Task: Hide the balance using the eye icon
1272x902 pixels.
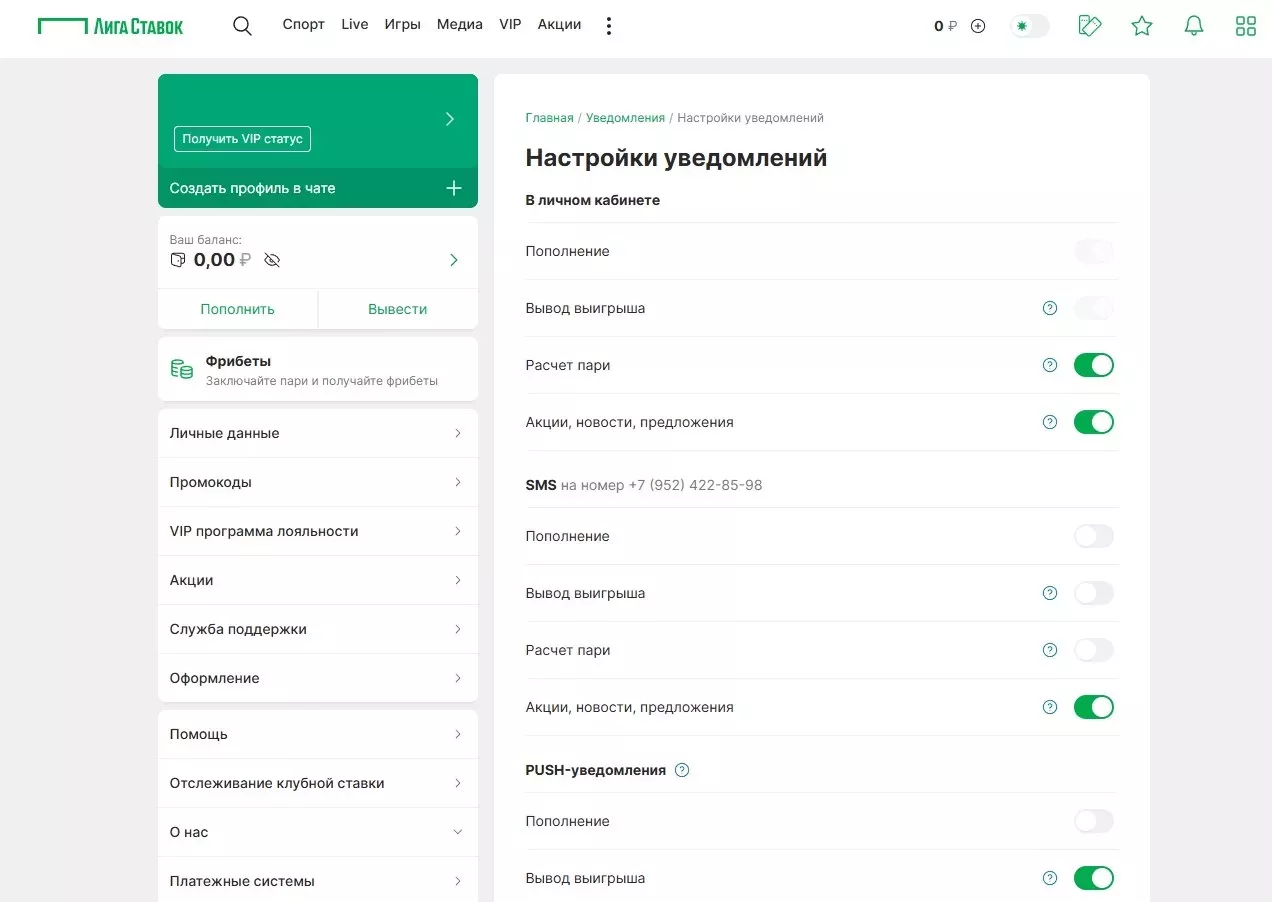Action: pos(272,259)
